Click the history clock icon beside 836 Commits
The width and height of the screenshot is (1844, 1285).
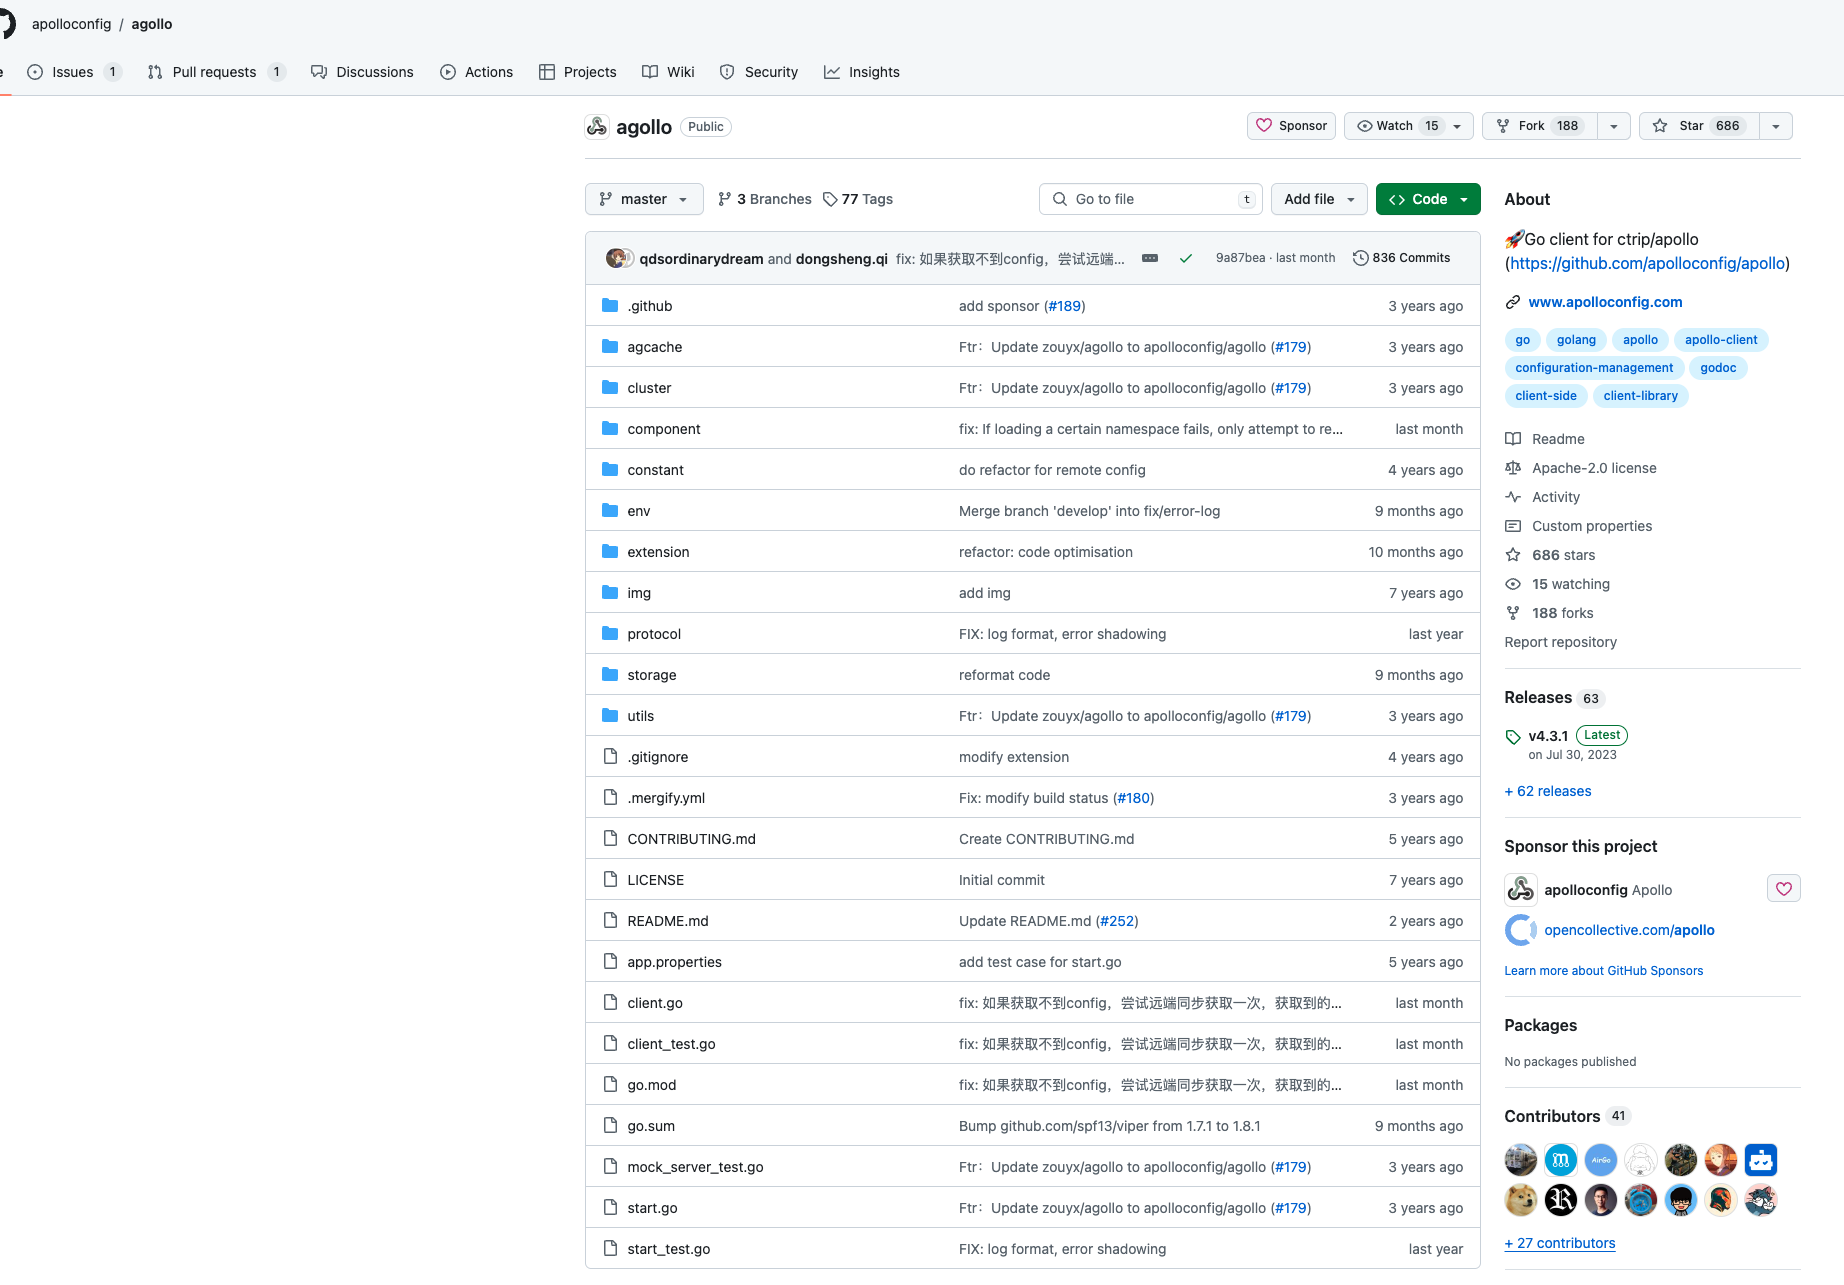coord(1360,258)
